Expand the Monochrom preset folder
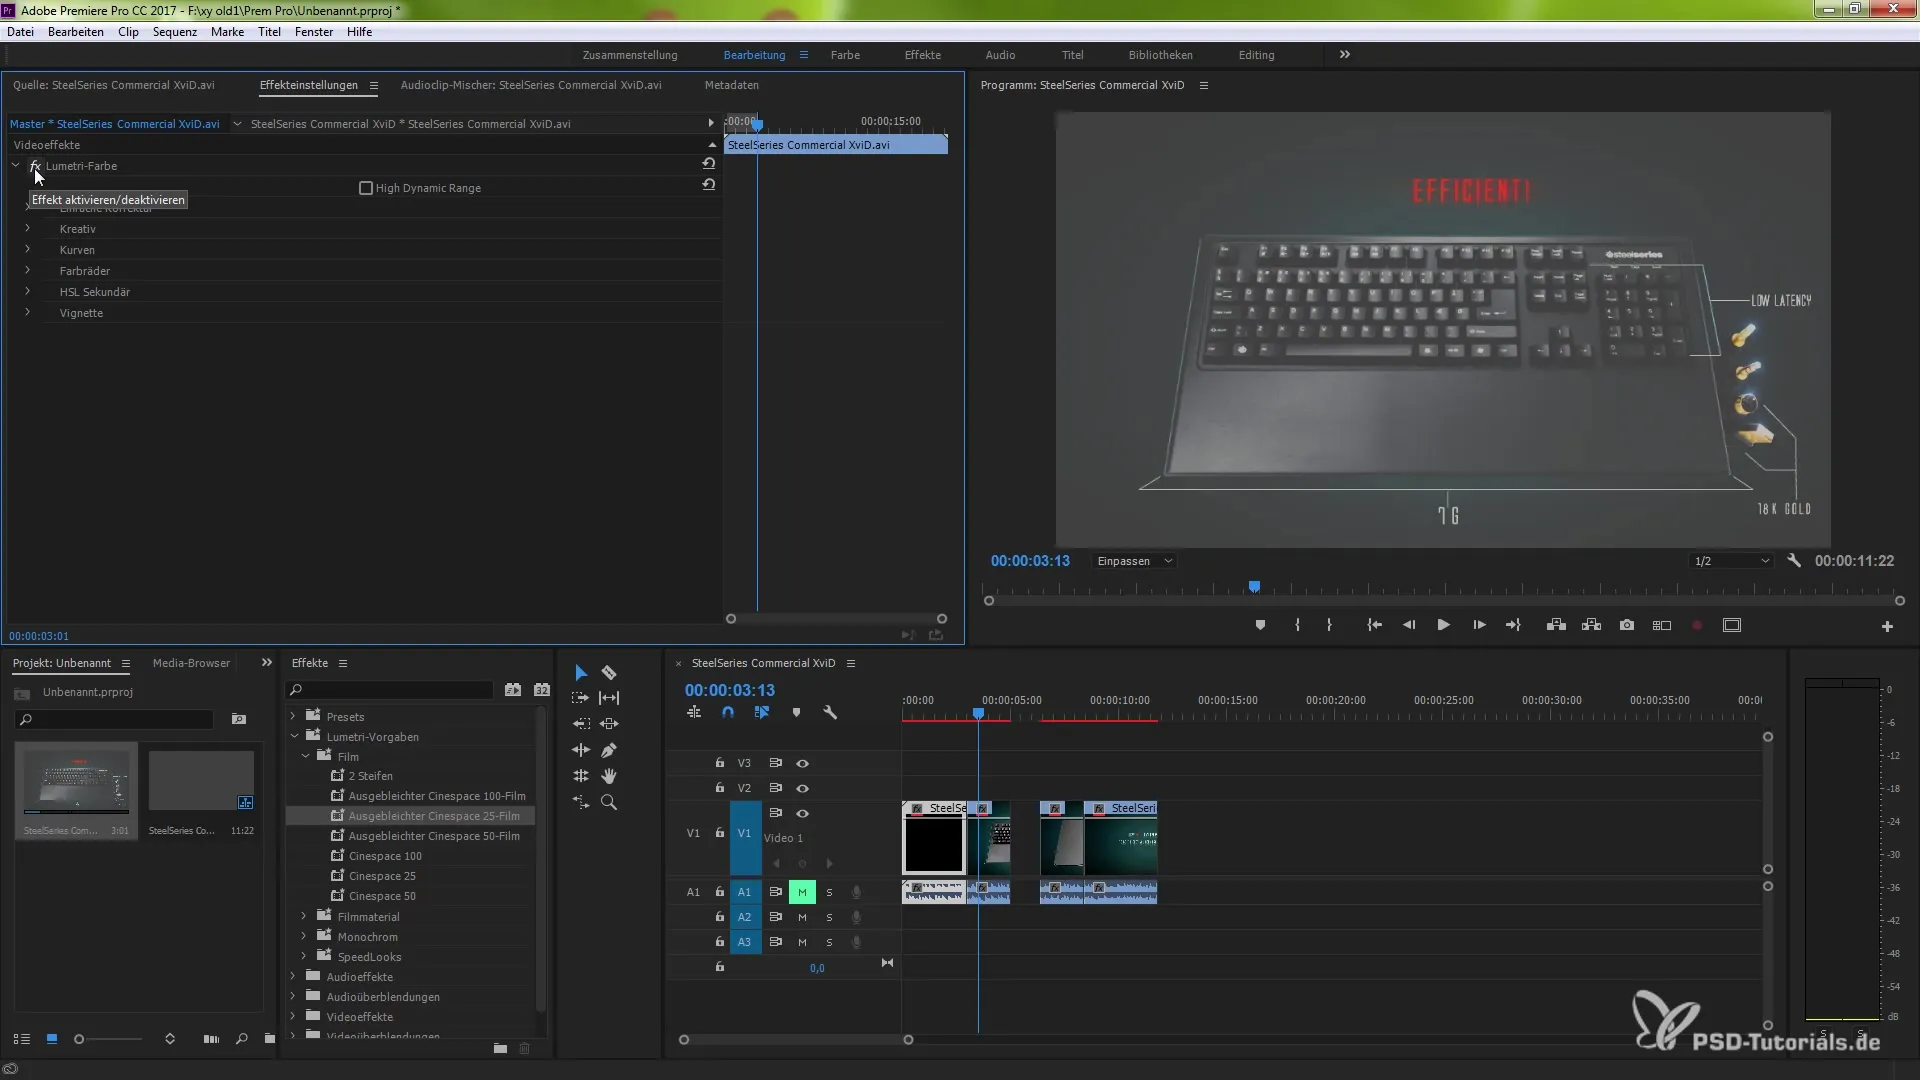This screenshot has width=1920, height=1080. point(304,937)
